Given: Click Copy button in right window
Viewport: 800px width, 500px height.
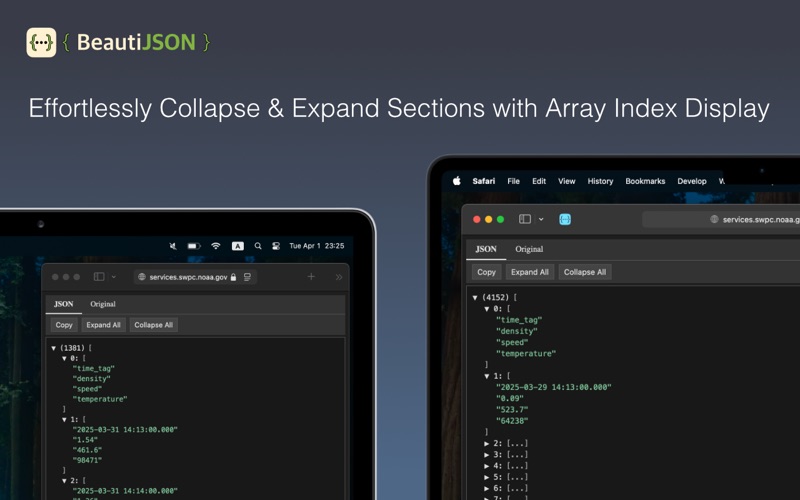Looking at the screenshot, I should click(x=486, y=272).
